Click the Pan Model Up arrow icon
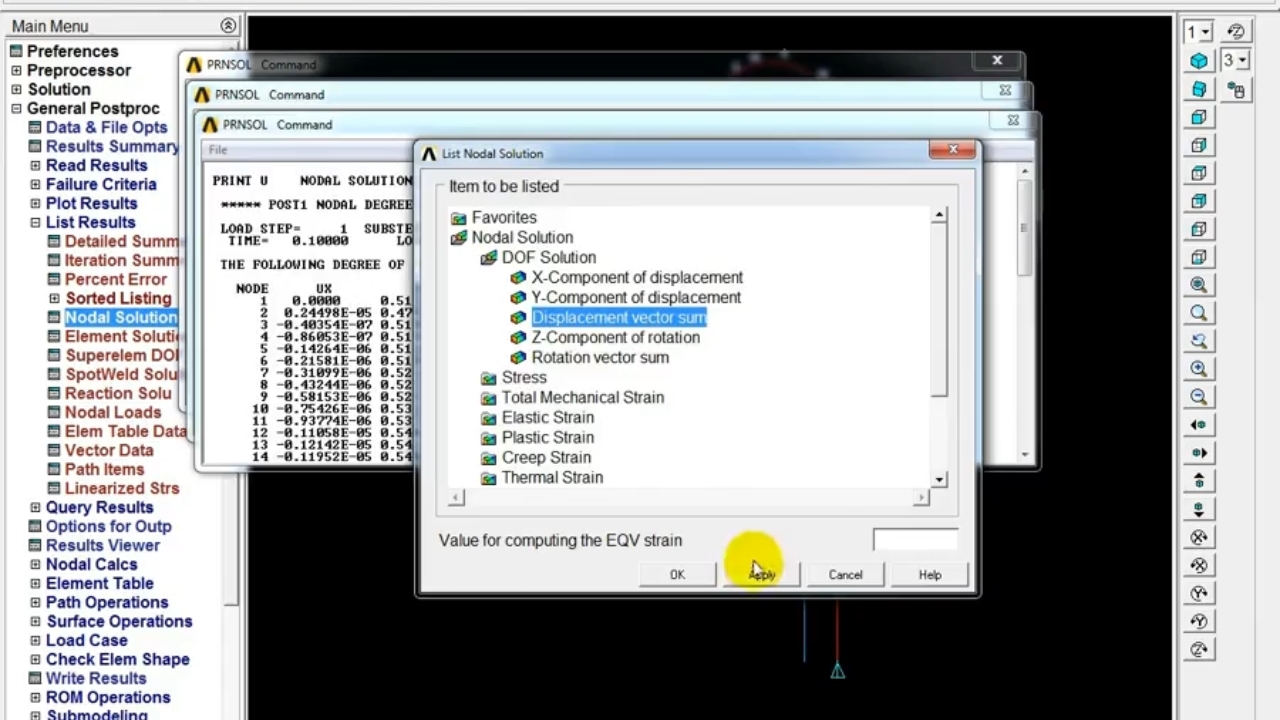1280x720 pixels. coord(1199,481)
